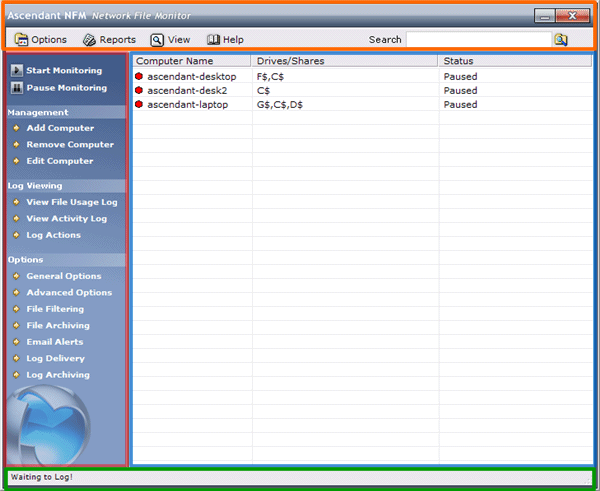Click the red status icon for ascendant-desktop

pyautogui.click(x=139, y=76)
